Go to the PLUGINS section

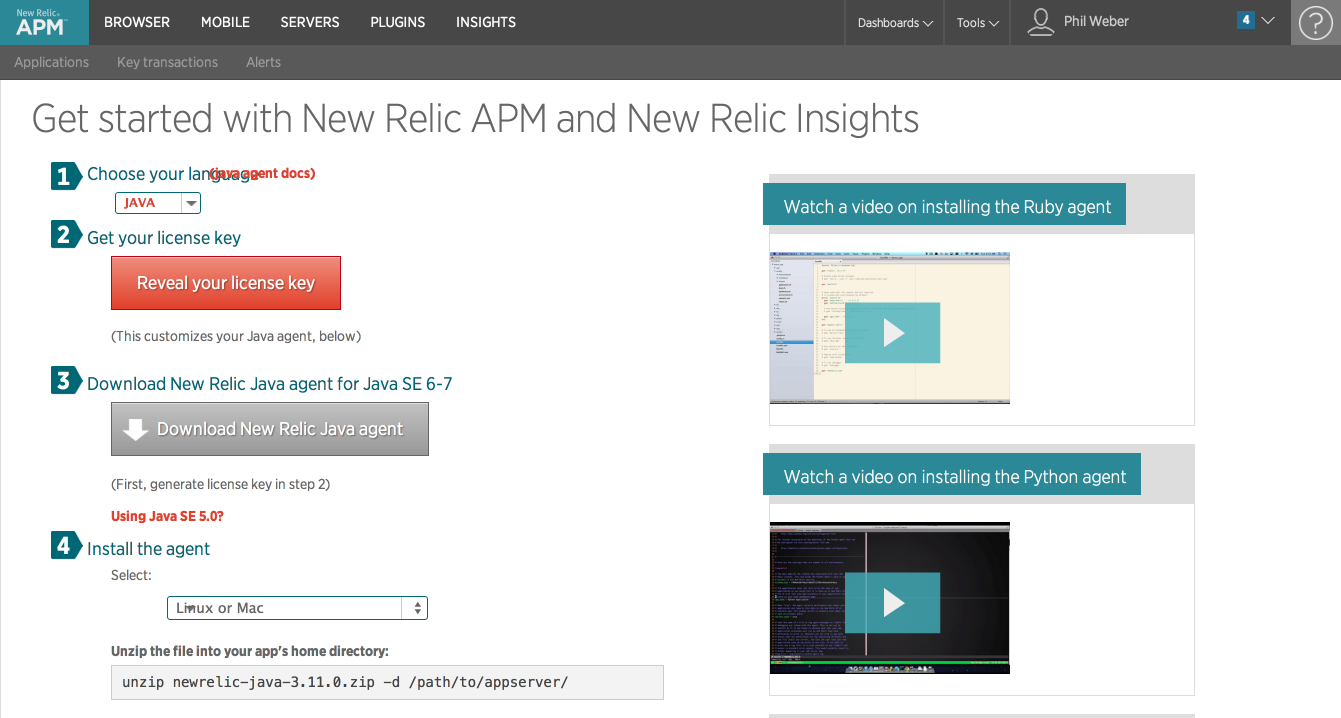398,22
